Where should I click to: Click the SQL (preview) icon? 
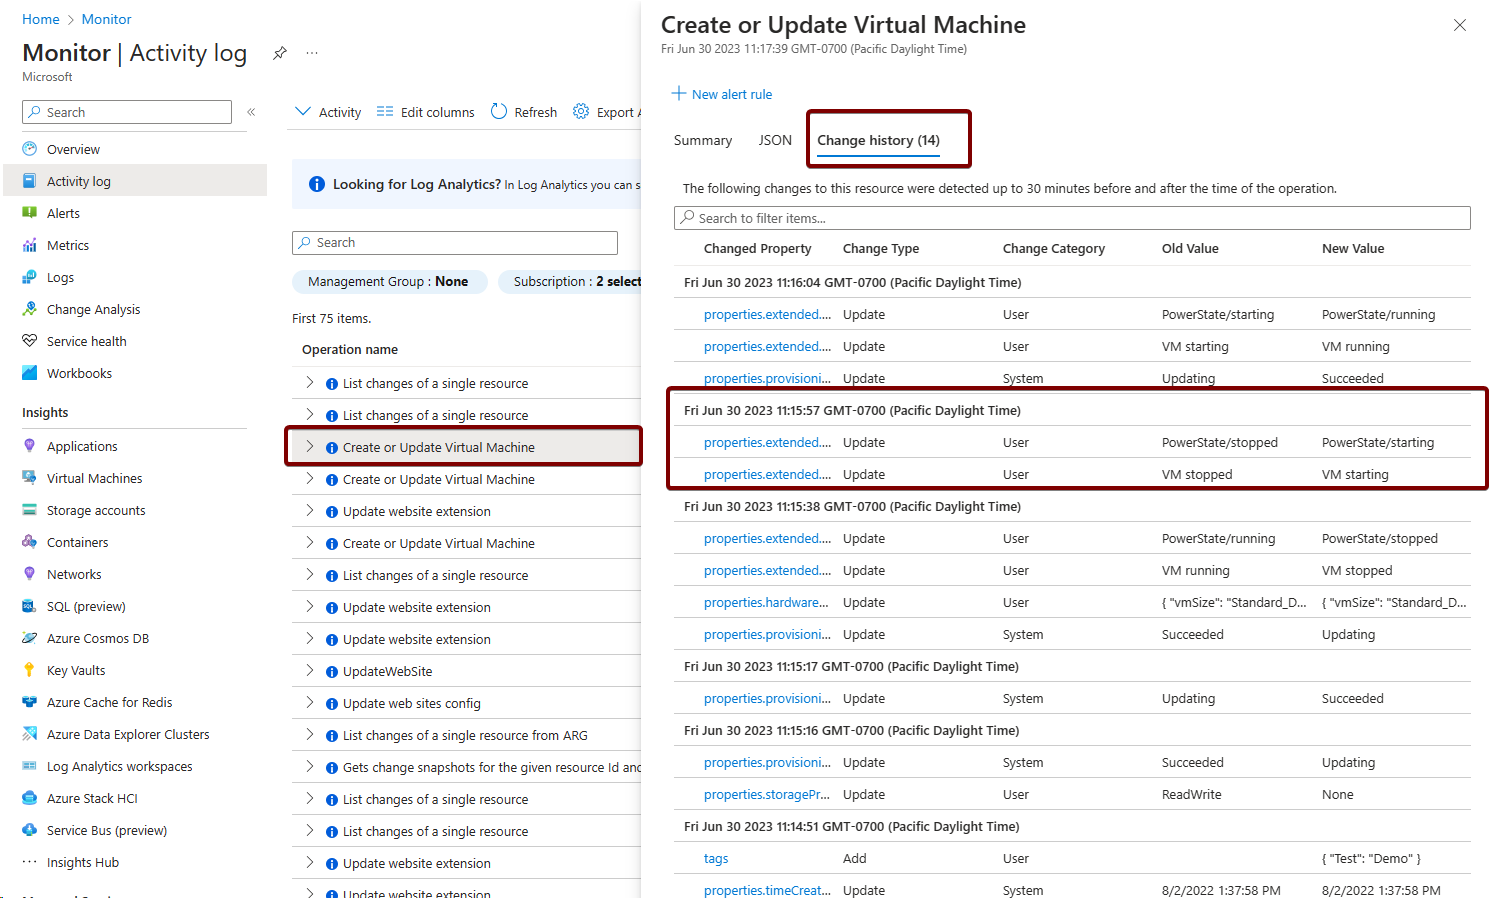click(x=30, y=606)
